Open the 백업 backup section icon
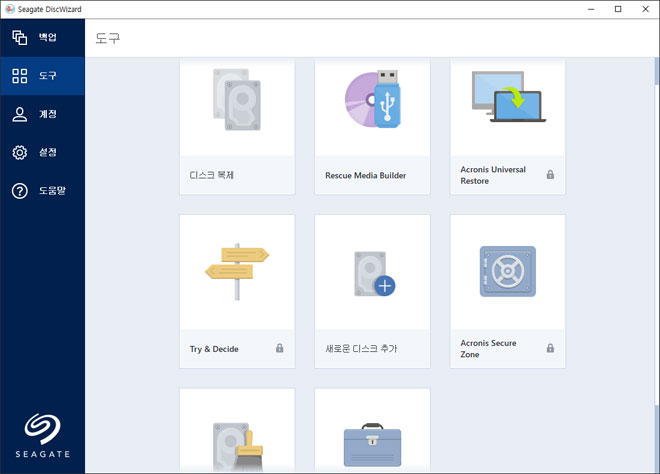Image resolution: width=660 pixels, height=474 pixels. coord(19,37)
